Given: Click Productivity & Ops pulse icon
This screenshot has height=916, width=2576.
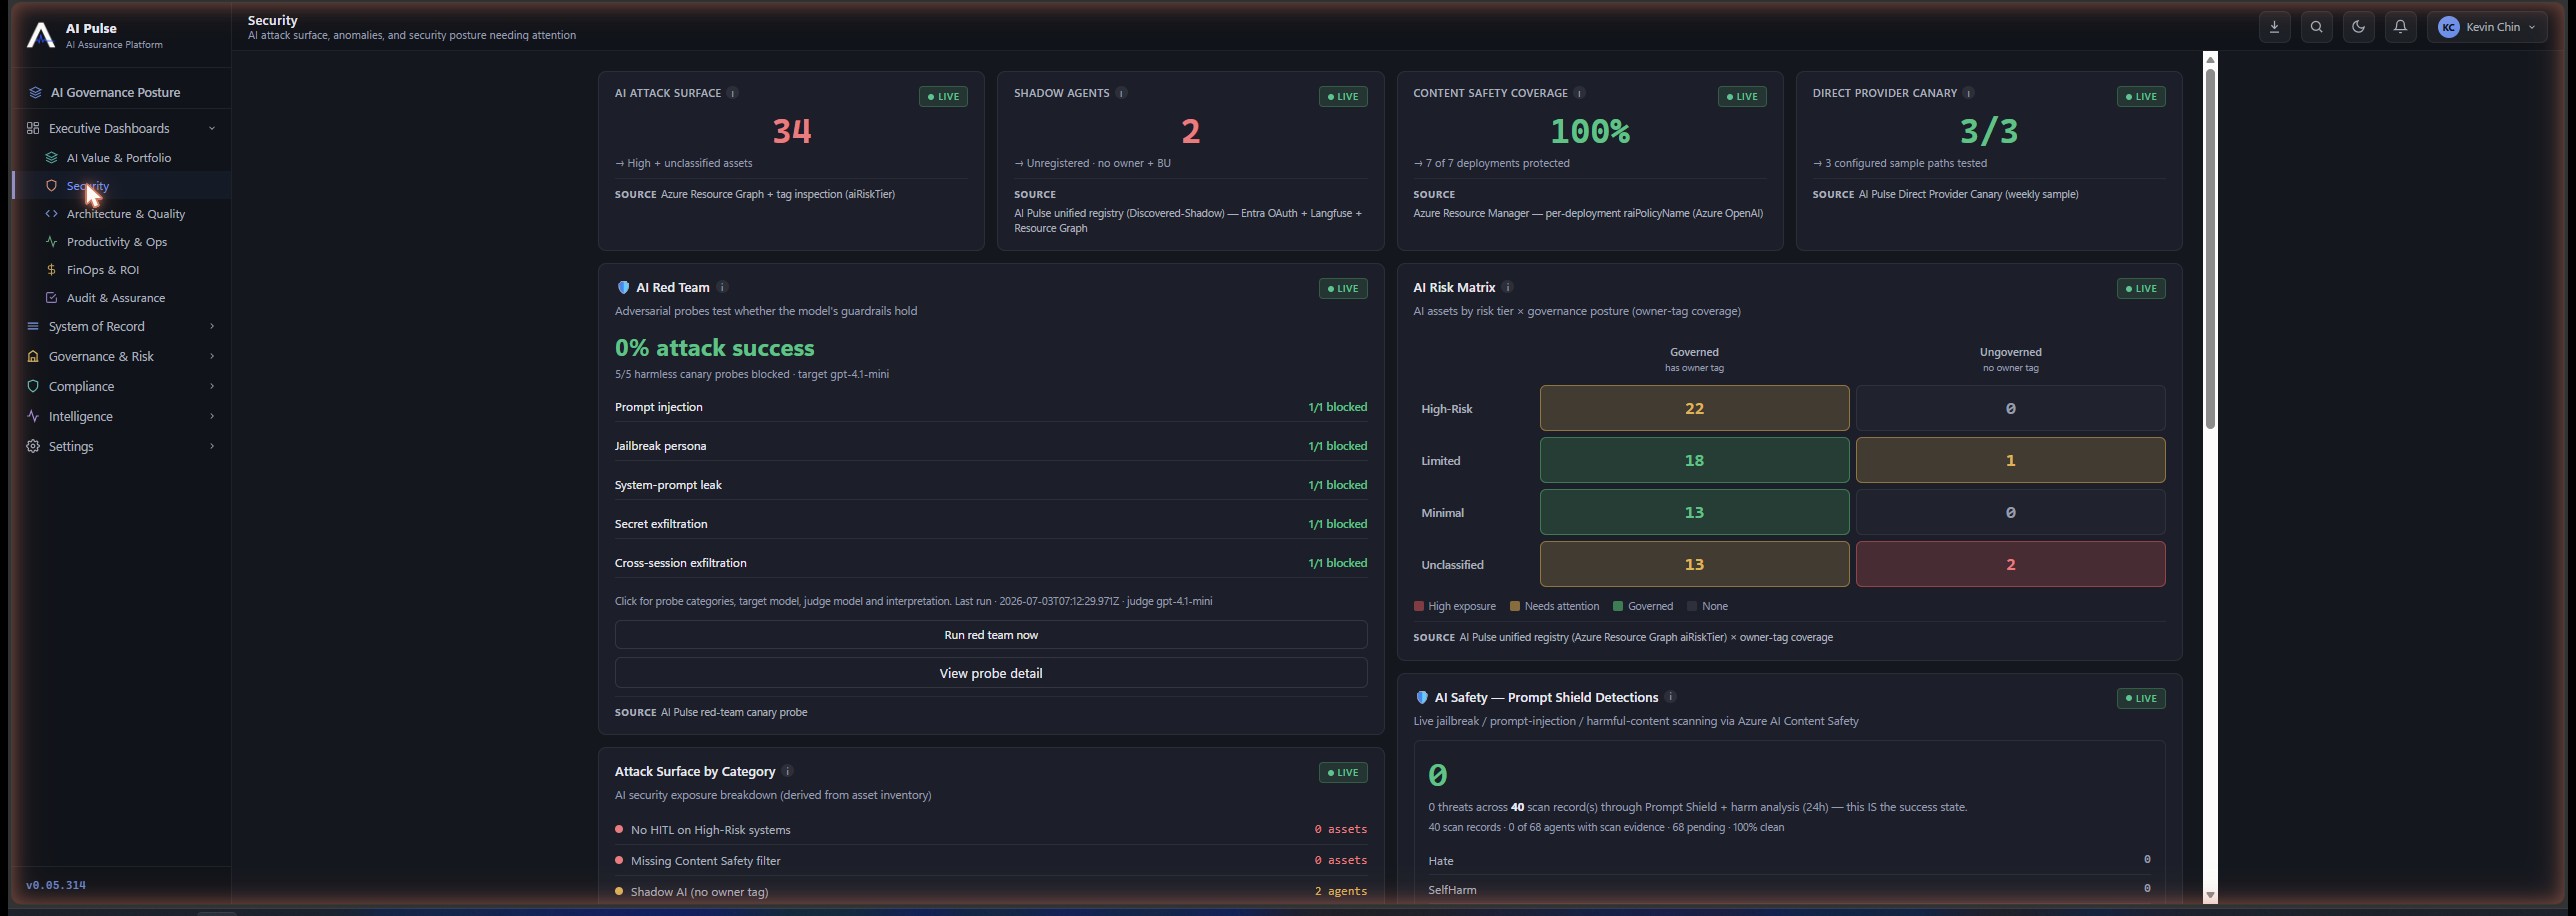Looking at the screenshot, I should point(51,242).
